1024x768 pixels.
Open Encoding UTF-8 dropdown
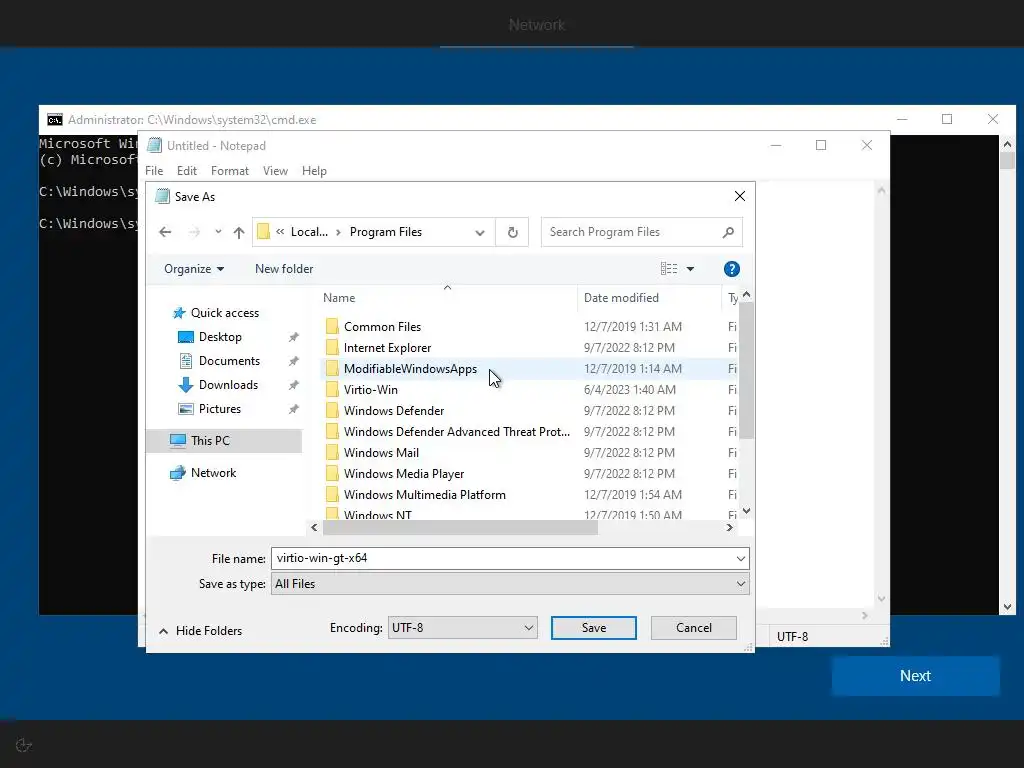tap(462, 628)
